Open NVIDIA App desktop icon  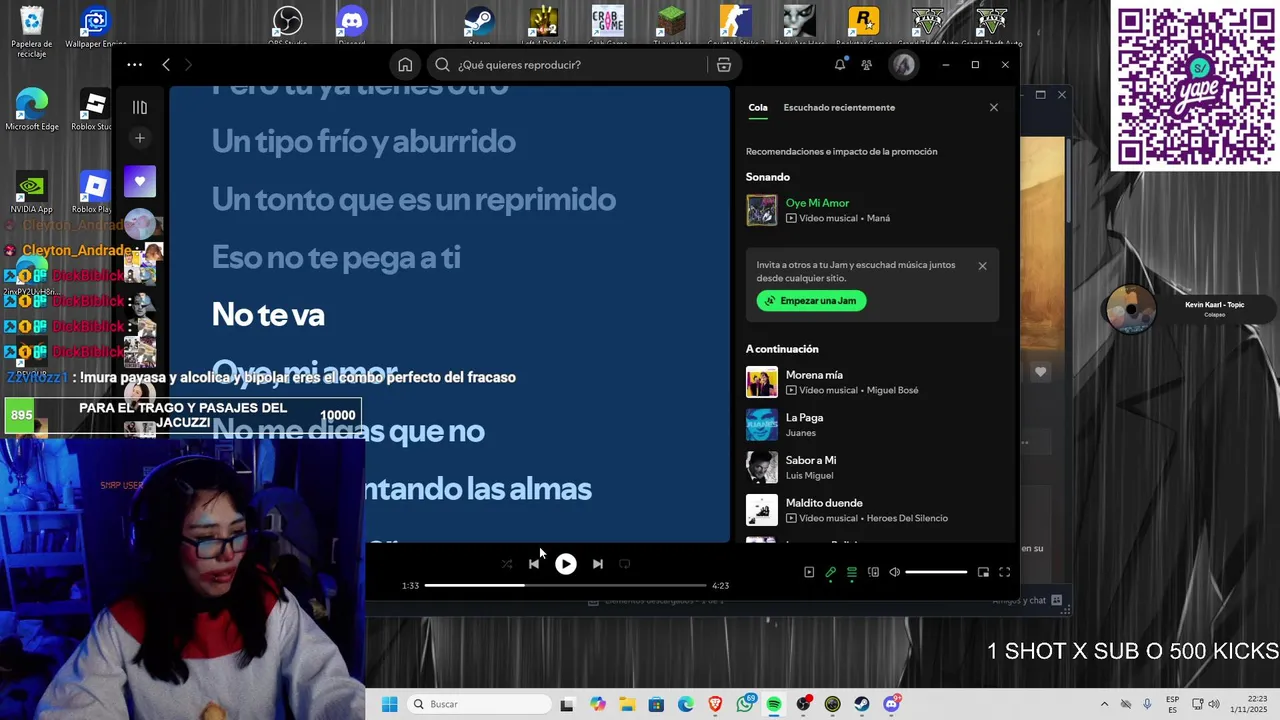32,192
